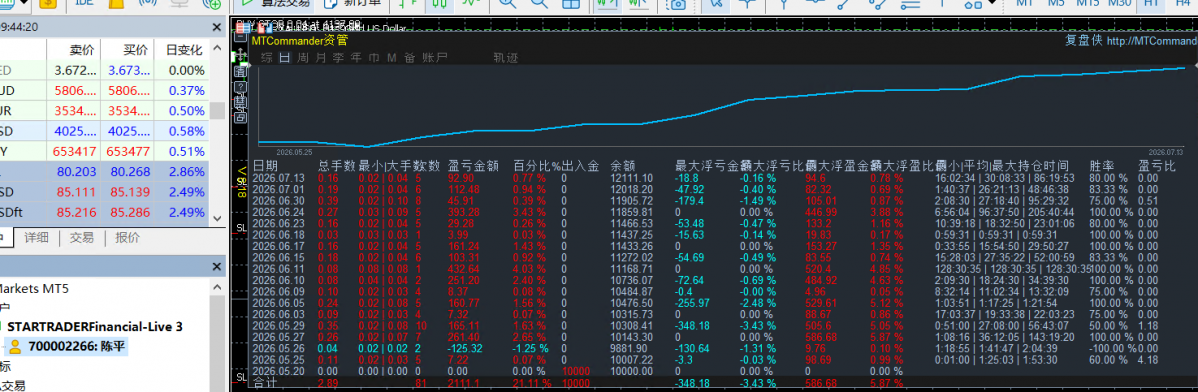Switch MTCommander to 月 monthly view
This screenshot has width=1198, height=392.
coord(320,57)
